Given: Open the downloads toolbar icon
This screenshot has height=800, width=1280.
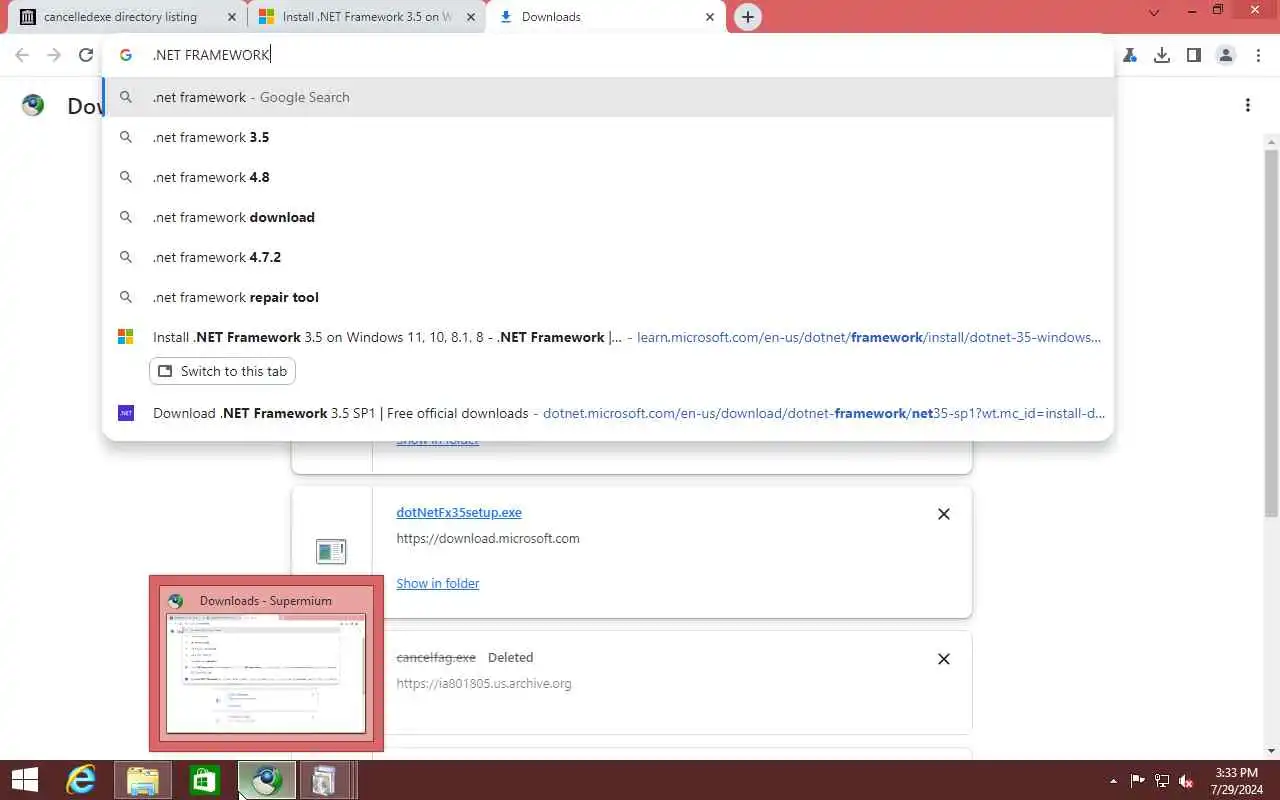Looking at the screenshot, I should 1162,55.
